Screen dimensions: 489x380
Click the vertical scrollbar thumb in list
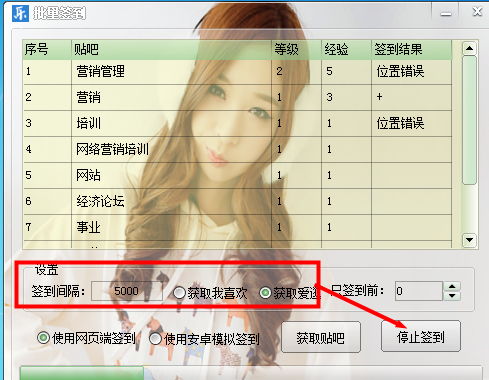pyautogui.click(x=469, y=120)
